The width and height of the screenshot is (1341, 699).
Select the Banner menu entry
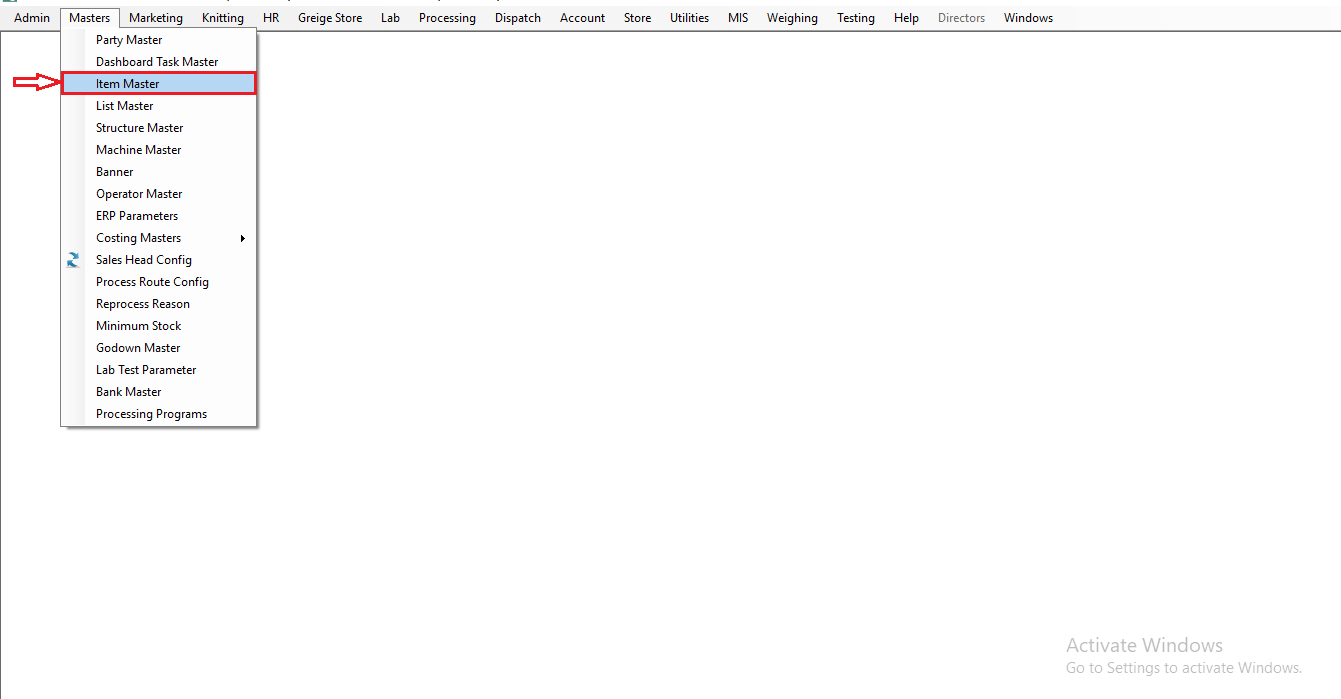(159, 172)
